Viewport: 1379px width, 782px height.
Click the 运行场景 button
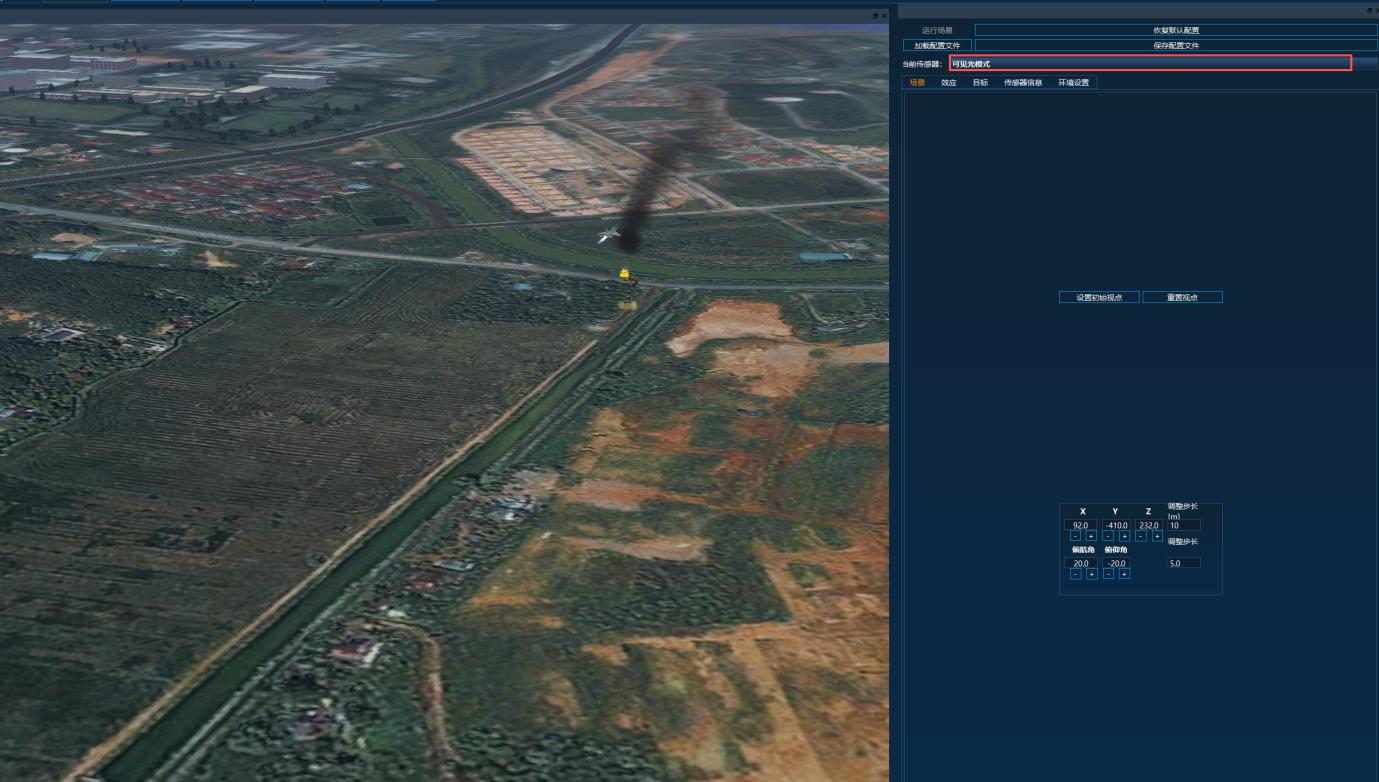coord(937,30)
